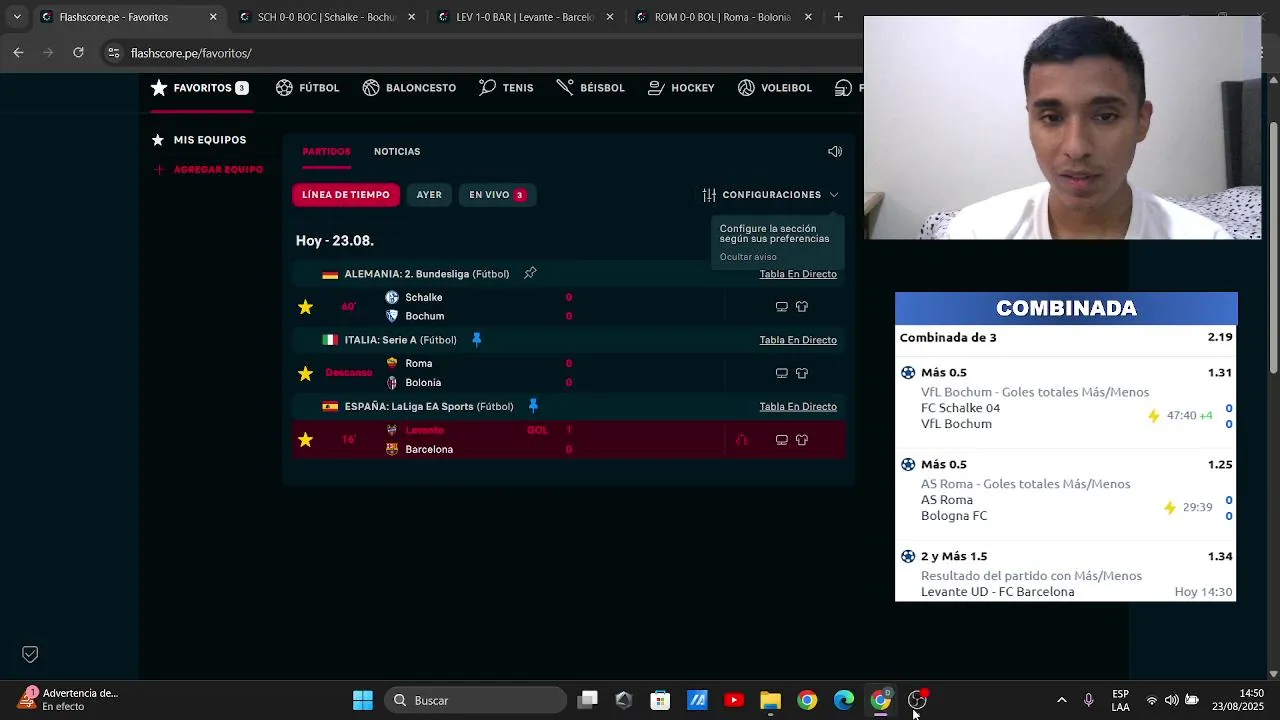
Task: Open the ESPAÑA: LaLiga EA Sports header
Action: pyautogui.click(x=429, y=407)
